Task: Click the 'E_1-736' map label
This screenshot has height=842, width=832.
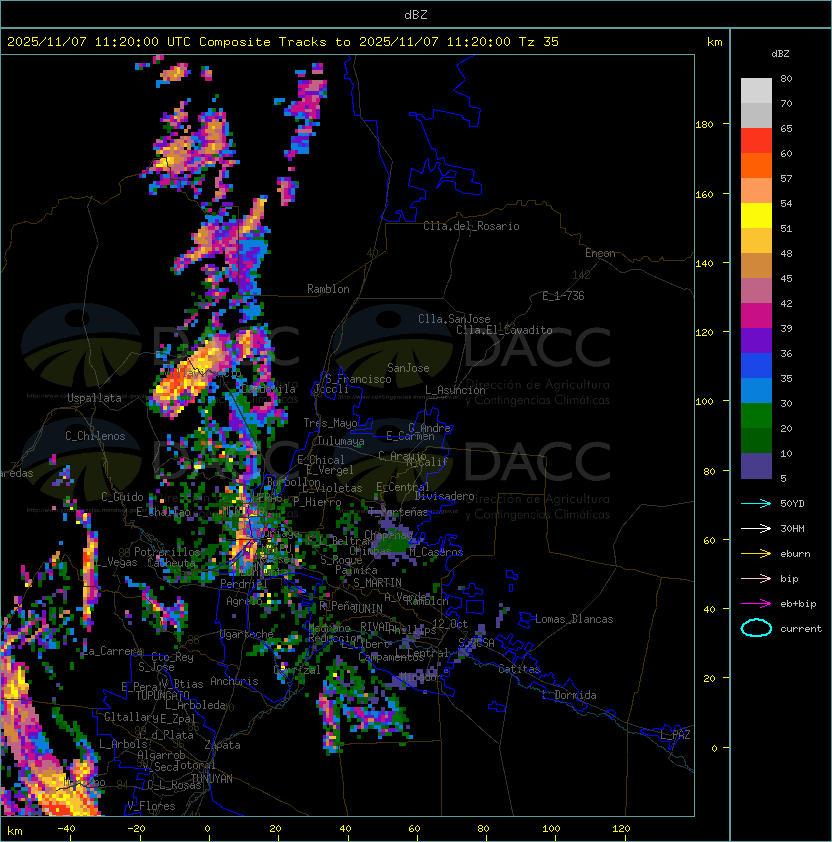Action: coord(563,296)
